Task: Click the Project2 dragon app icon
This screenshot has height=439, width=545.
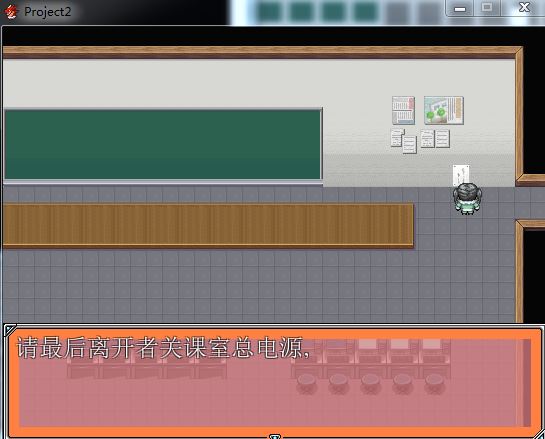Action: 11,11
